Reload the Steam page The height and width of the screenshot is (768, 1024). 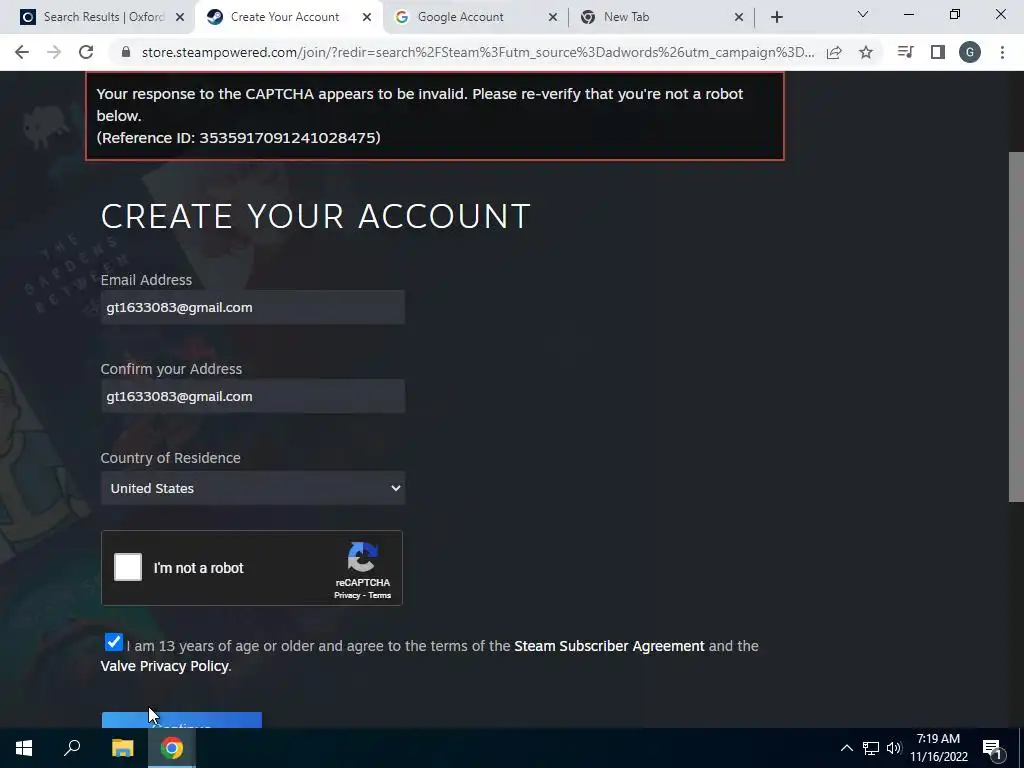coord(86,52)
